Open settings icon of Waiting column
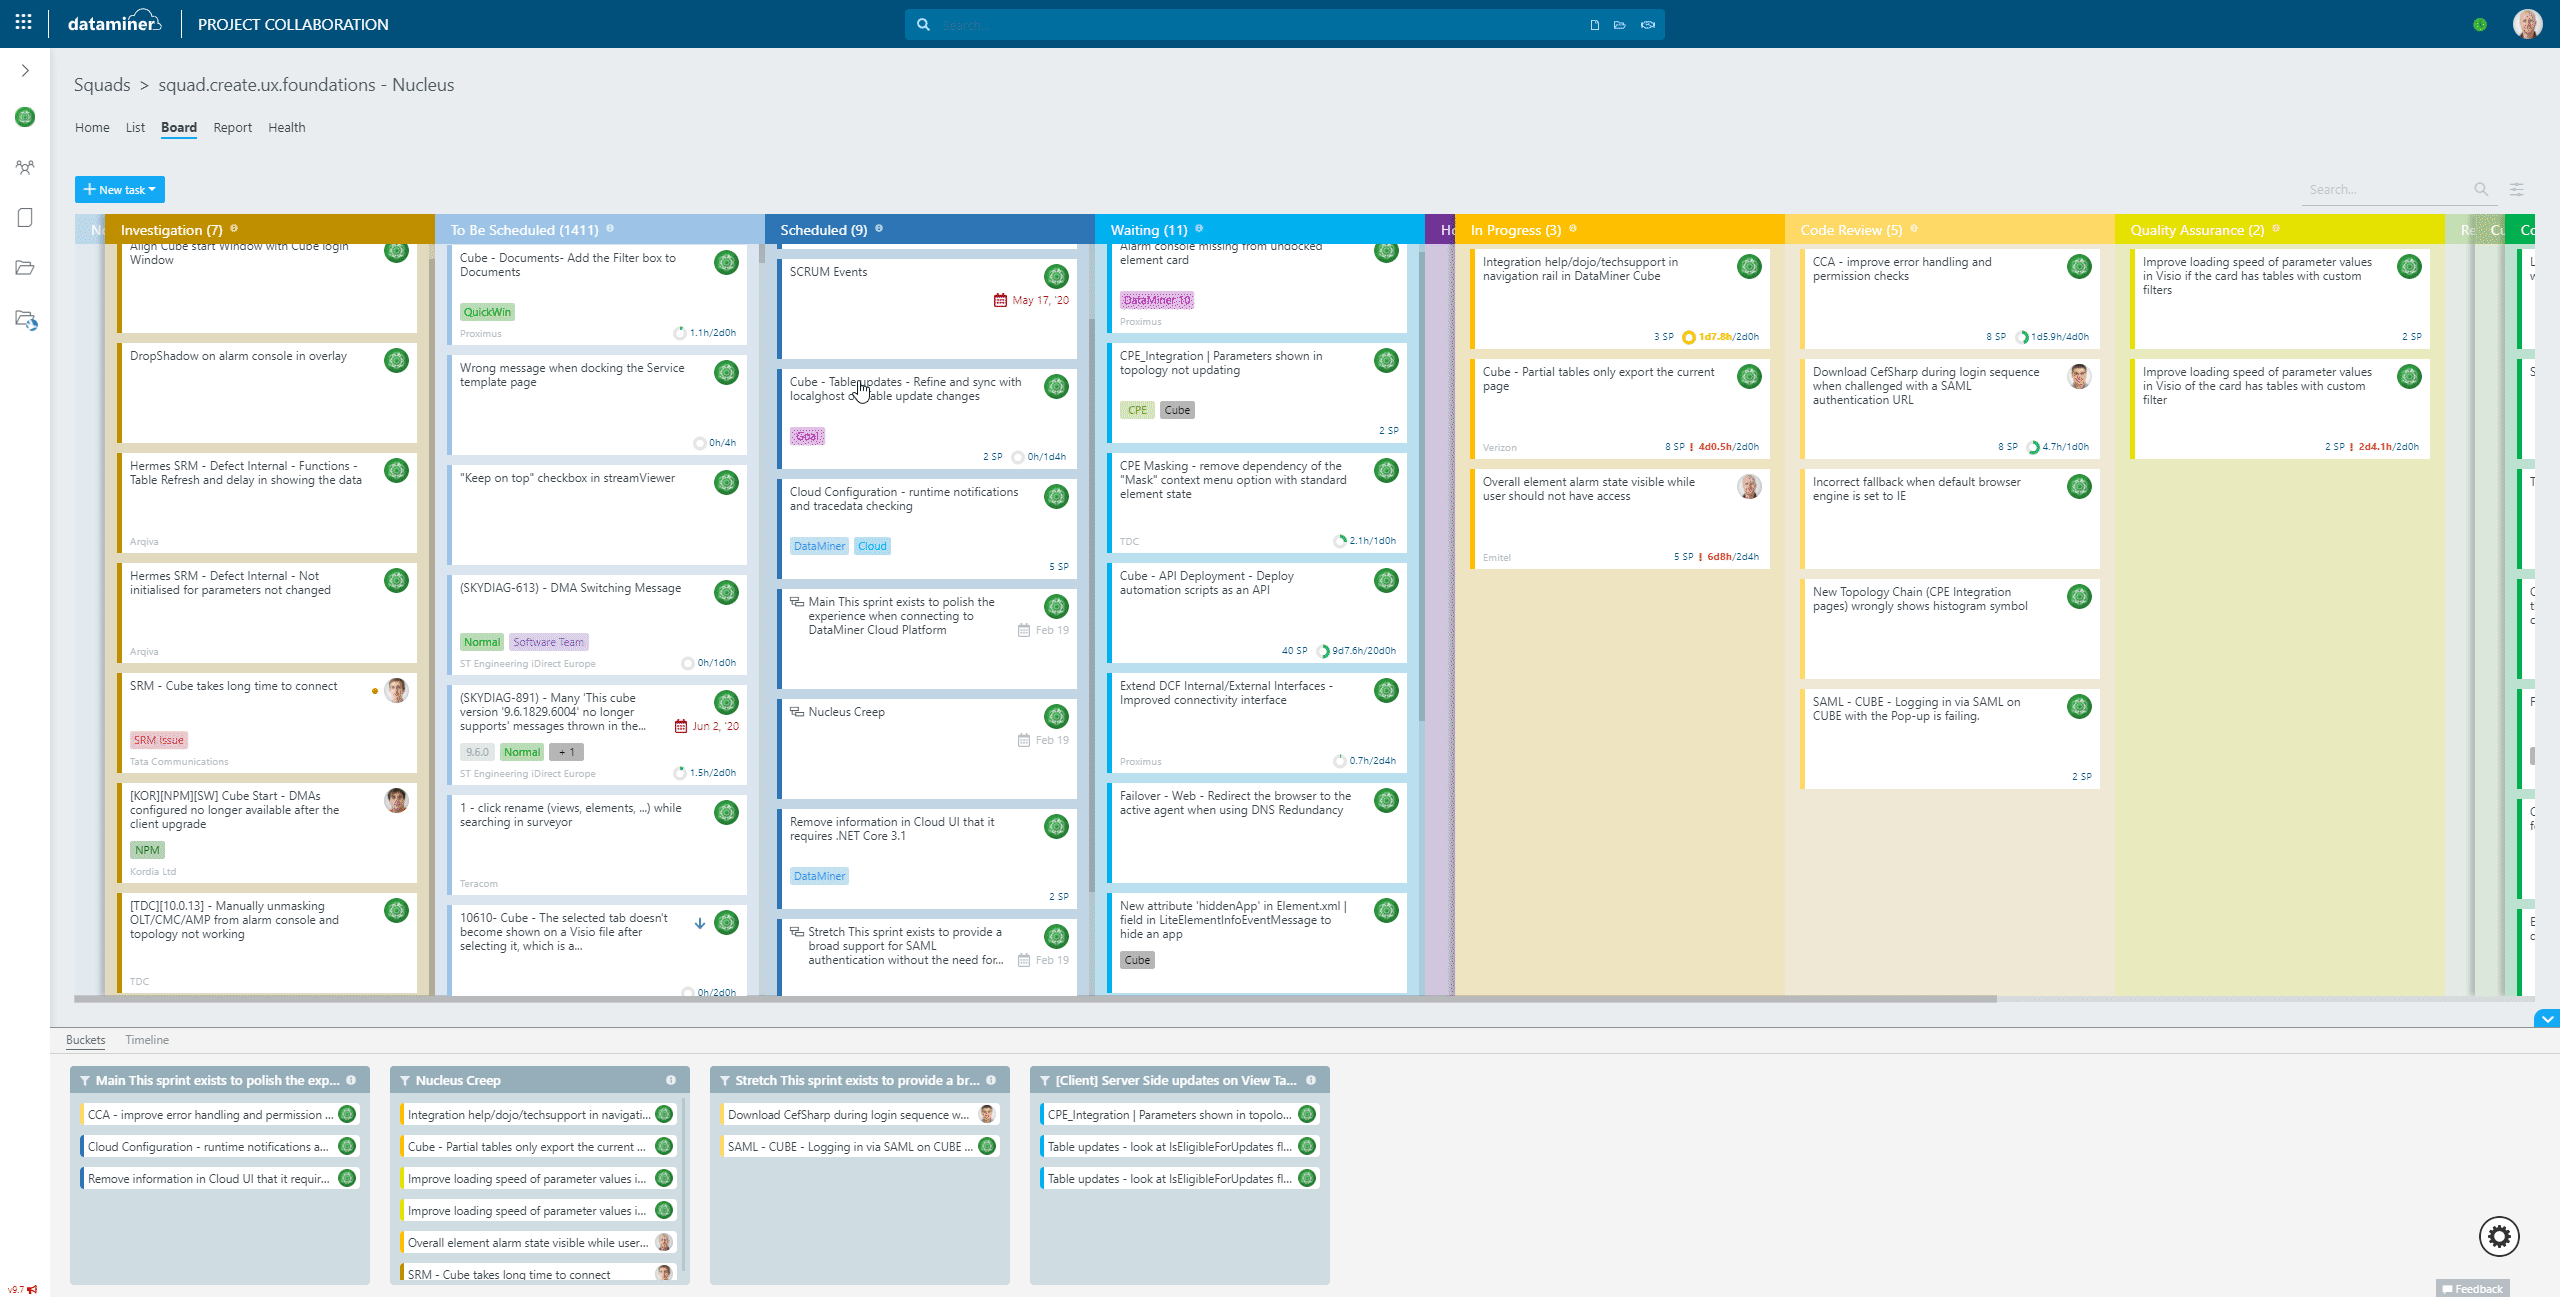Image resolution: width=2560 pixels, height=1297 pixels. pyautogui.click(x=1199, y=229)
